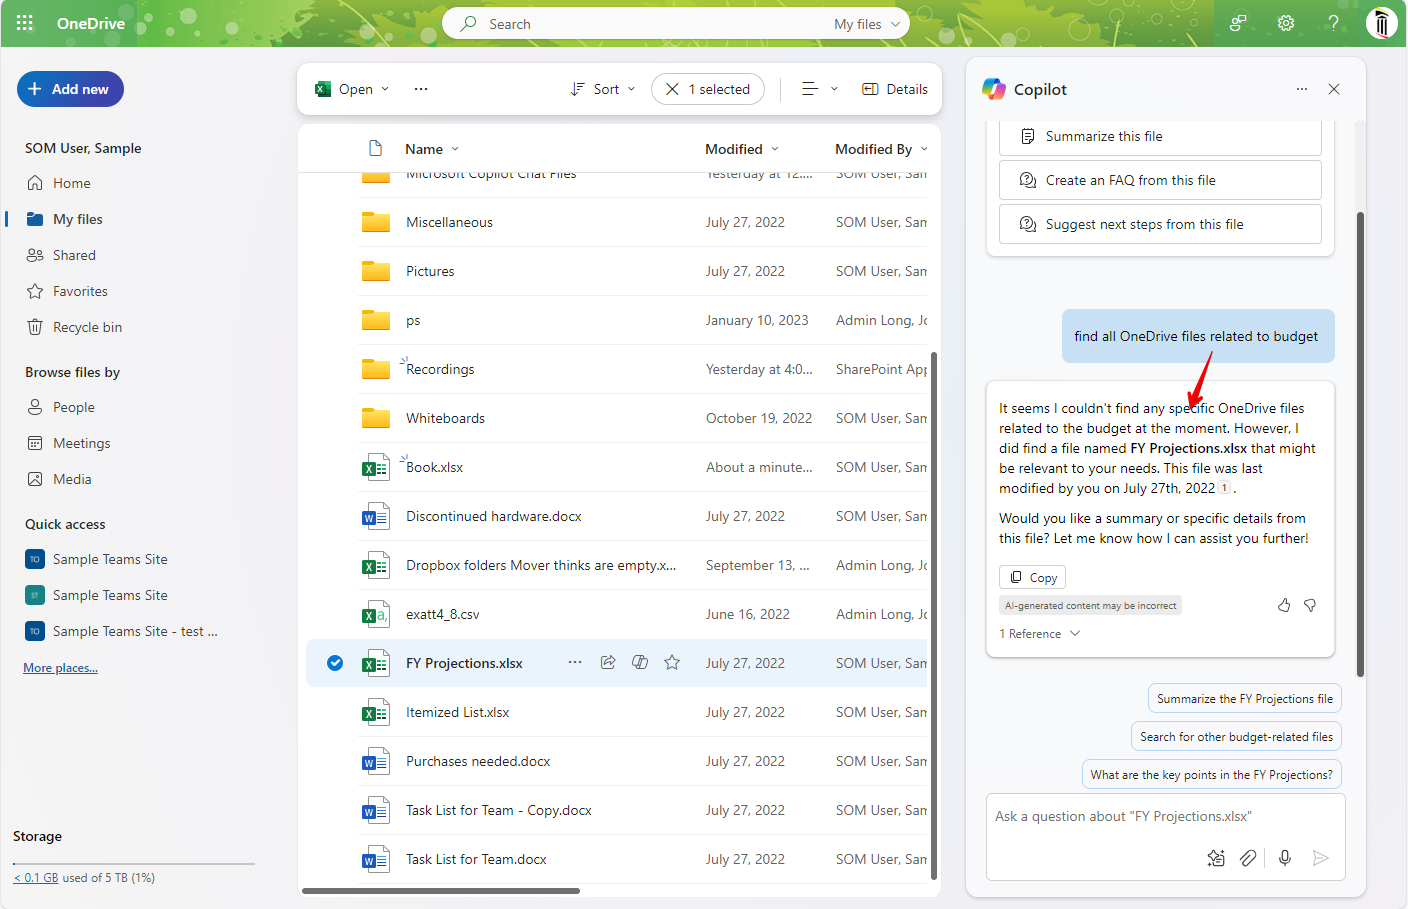Expand the 1 Reference section

click(x=1040, y=634)
